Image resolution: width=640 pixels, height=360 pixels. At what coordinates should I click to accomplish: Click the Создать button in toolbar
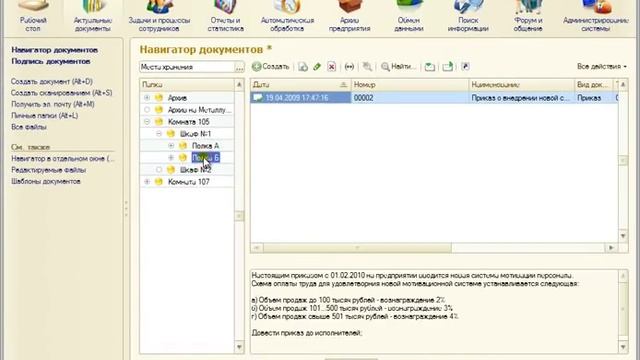click(x=270, y=67)
